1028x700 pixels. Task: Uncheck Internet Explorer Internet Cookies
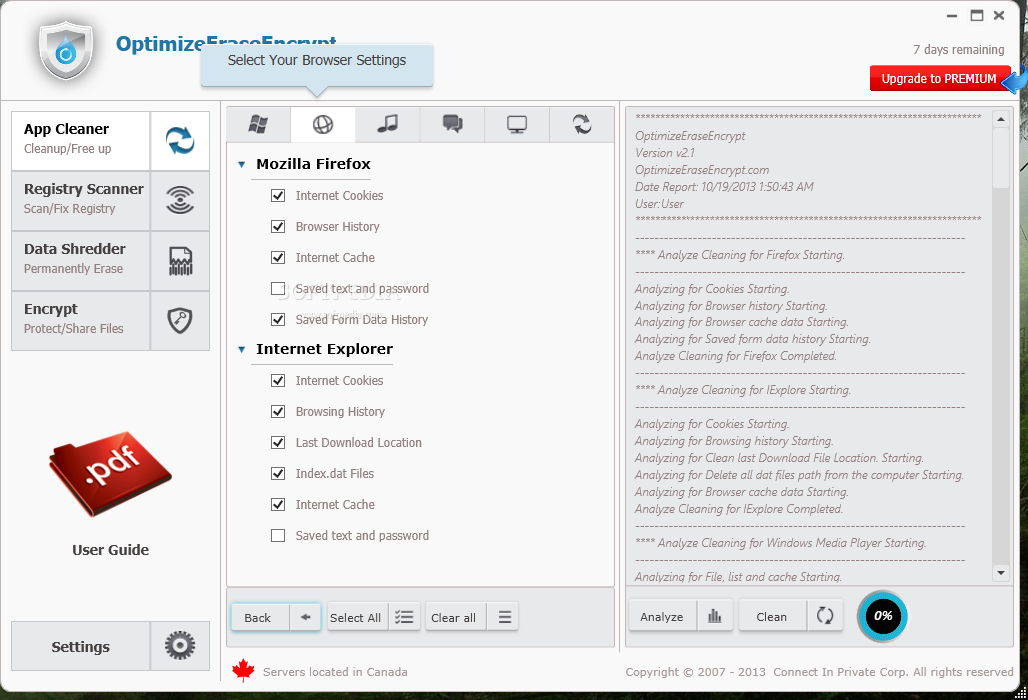[x=278, y=380]
